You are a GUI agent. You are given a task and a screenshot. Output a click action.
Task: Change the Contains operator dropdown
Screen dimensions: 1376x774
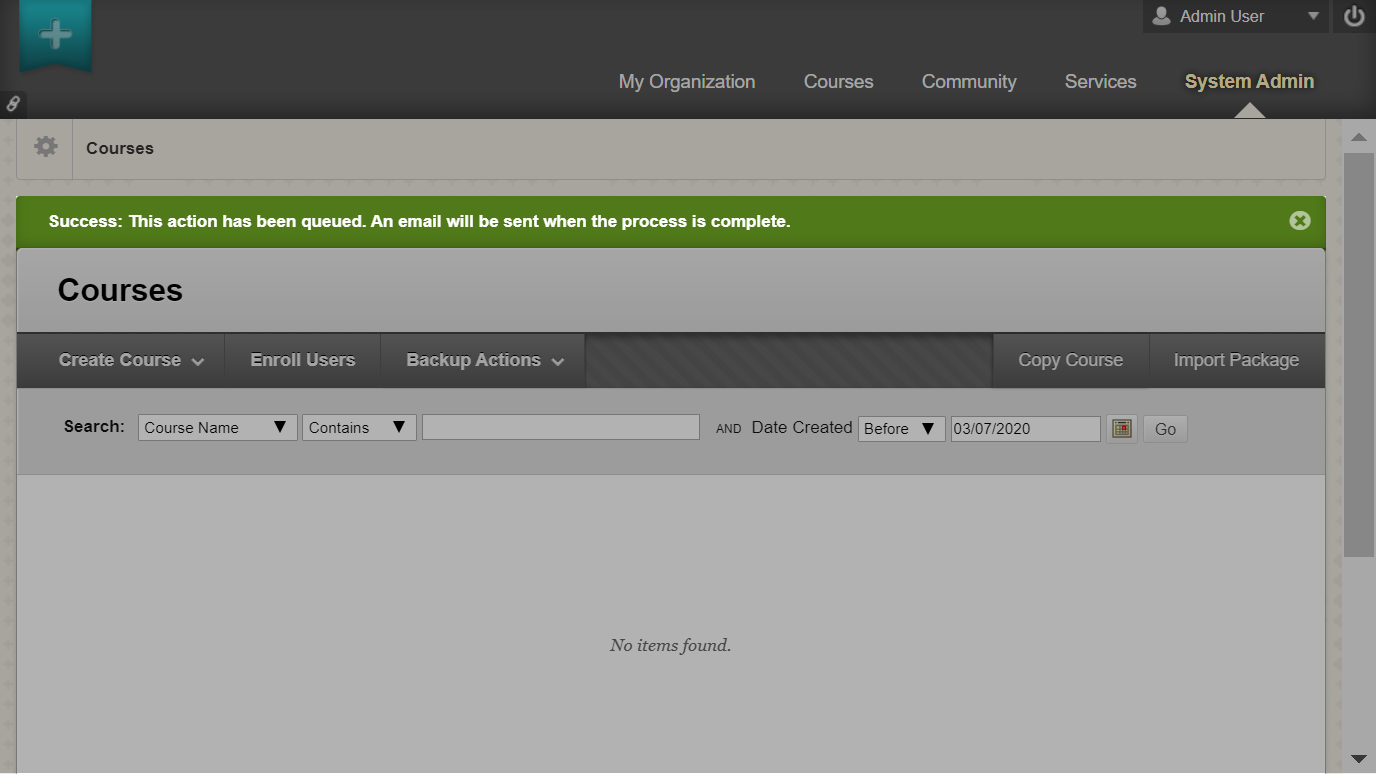pyautogui.click(x=359, y=427)
